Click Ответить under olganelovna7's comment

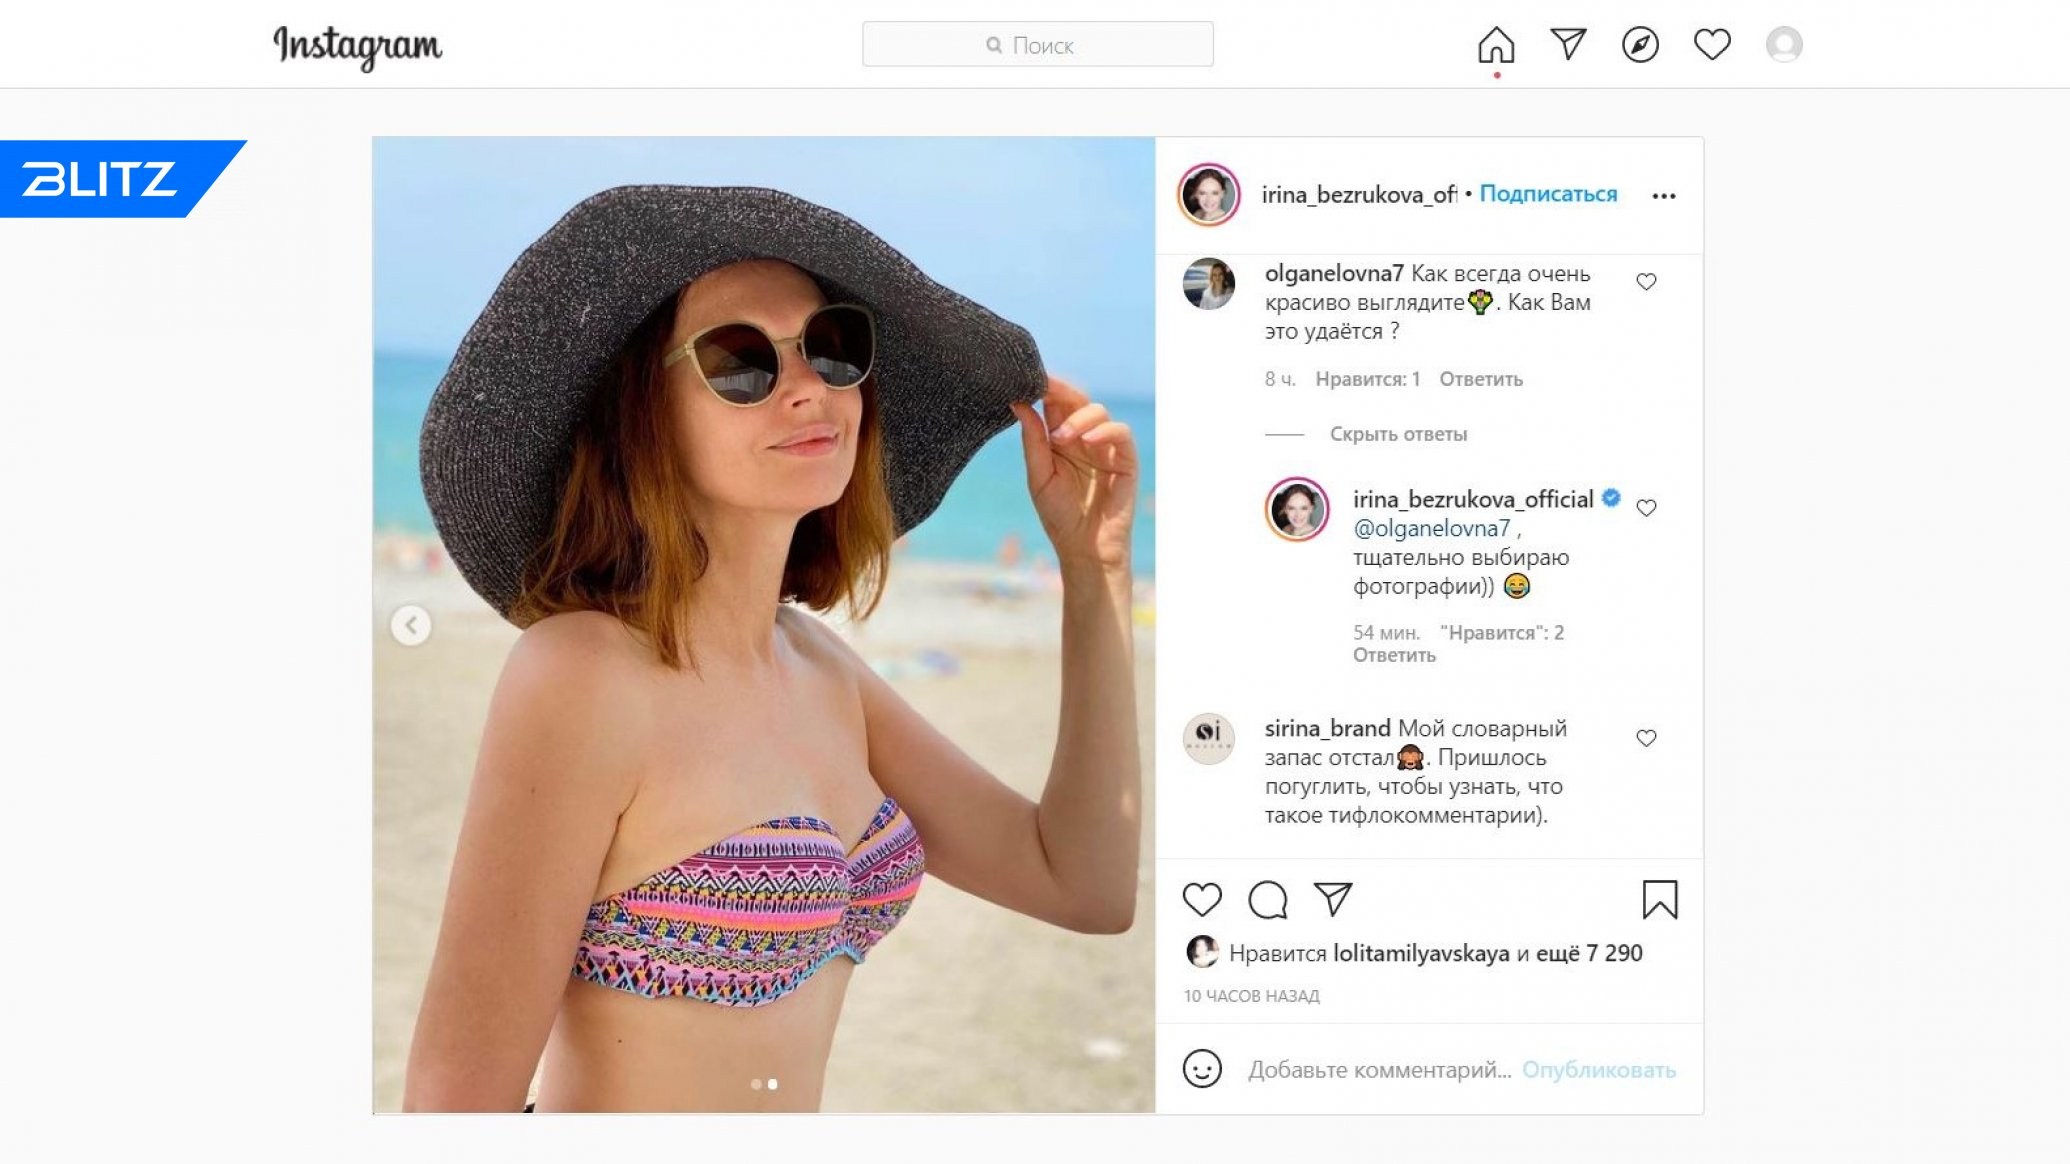[x=1481, y=379]
